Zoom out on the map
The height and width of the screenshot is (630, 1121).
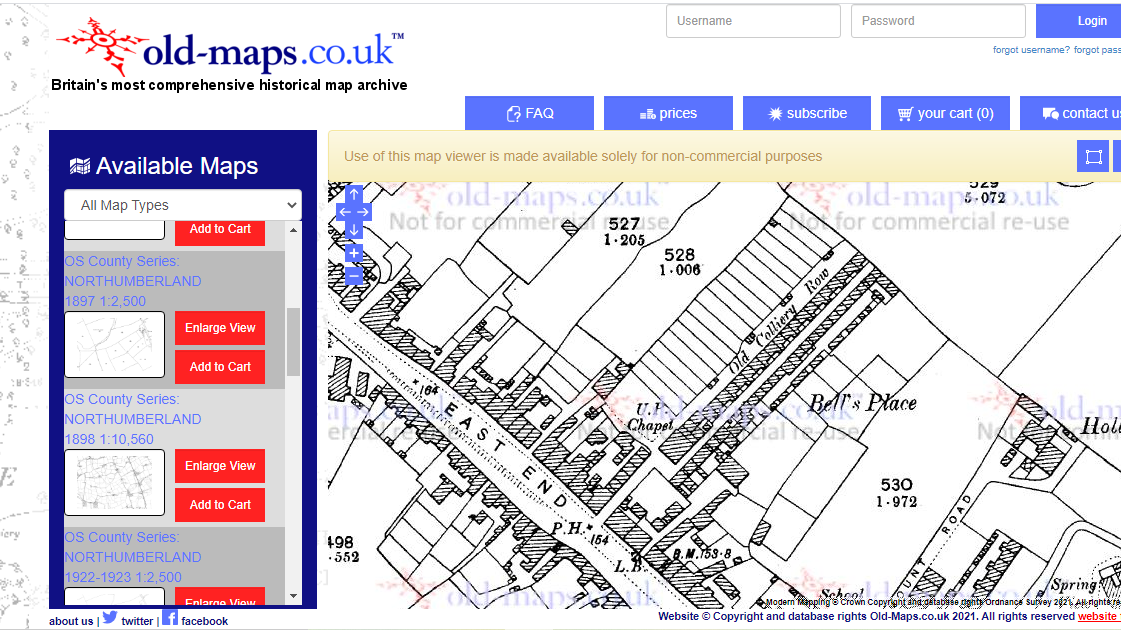tap(354, 275)
